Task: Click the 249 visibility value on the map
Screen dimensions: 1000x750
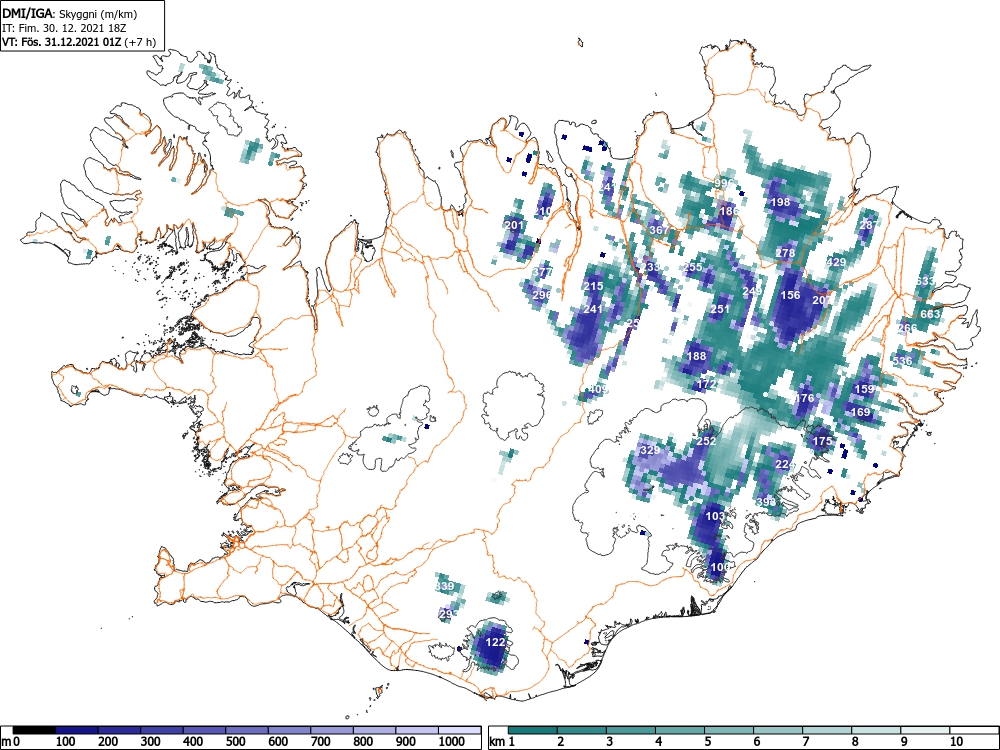Action: 753,291
